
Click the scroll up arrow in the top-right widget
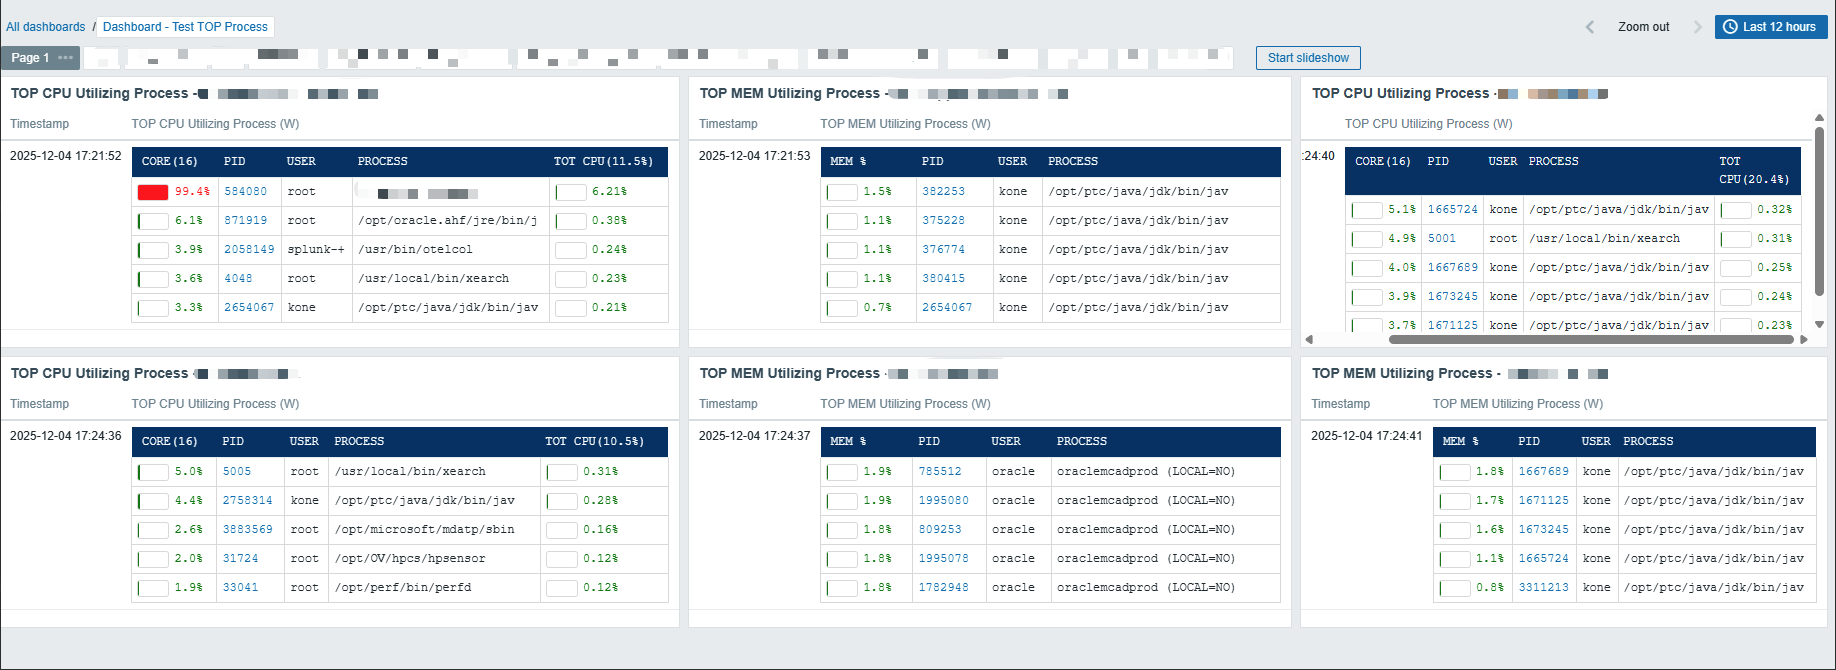pos(1819,118)
